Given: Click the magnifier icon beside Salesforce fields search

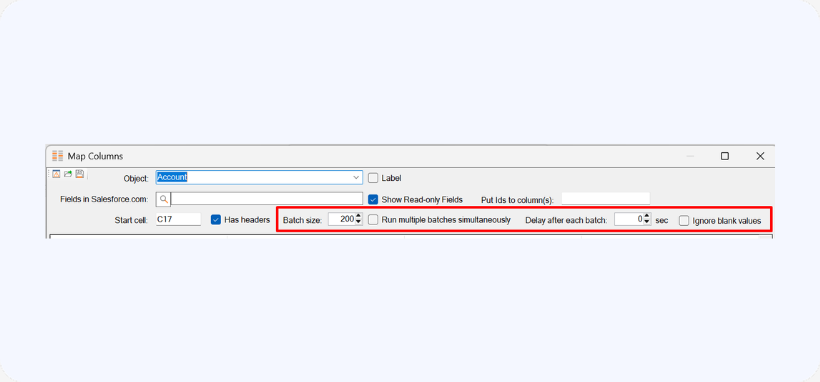Looking at the screenshot, I should [163, 199].
